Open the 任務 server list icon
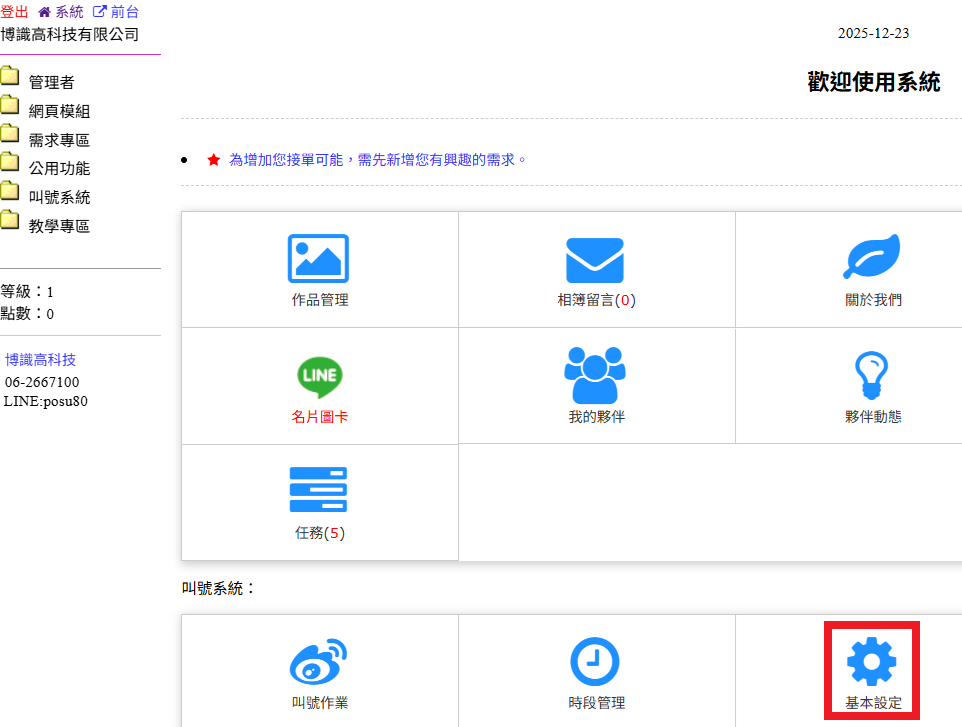The height and width of the screenshot is (727, 962). click(319, 491)
